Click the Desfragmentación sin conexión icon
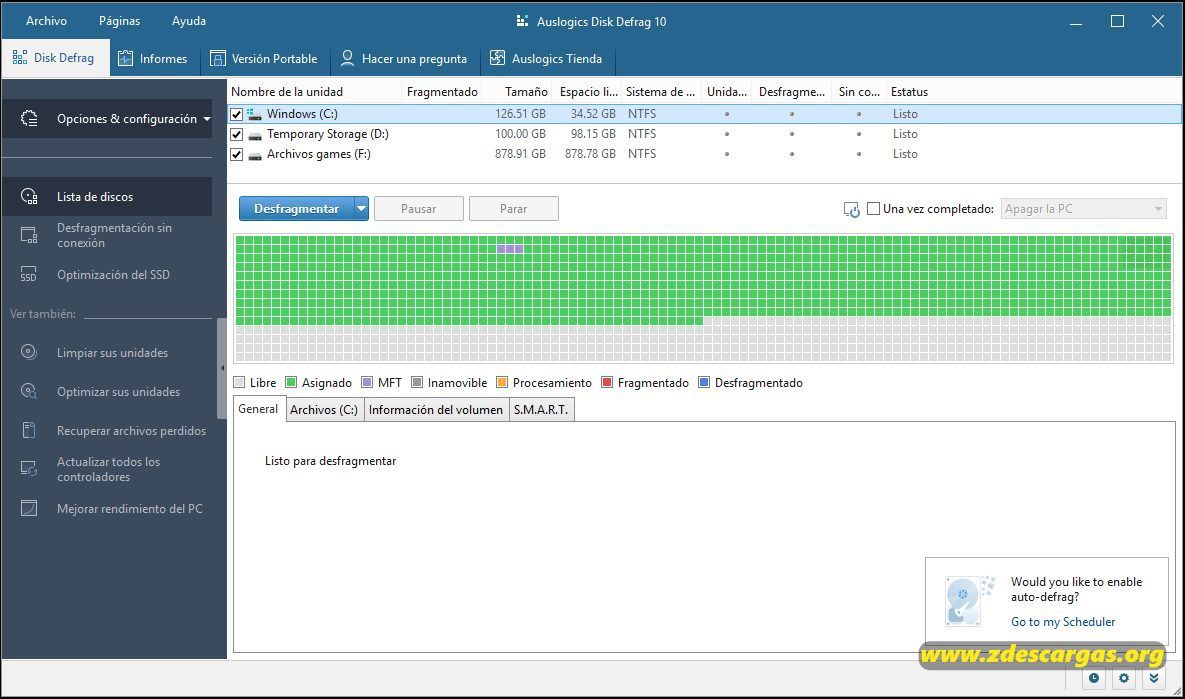 29,235
